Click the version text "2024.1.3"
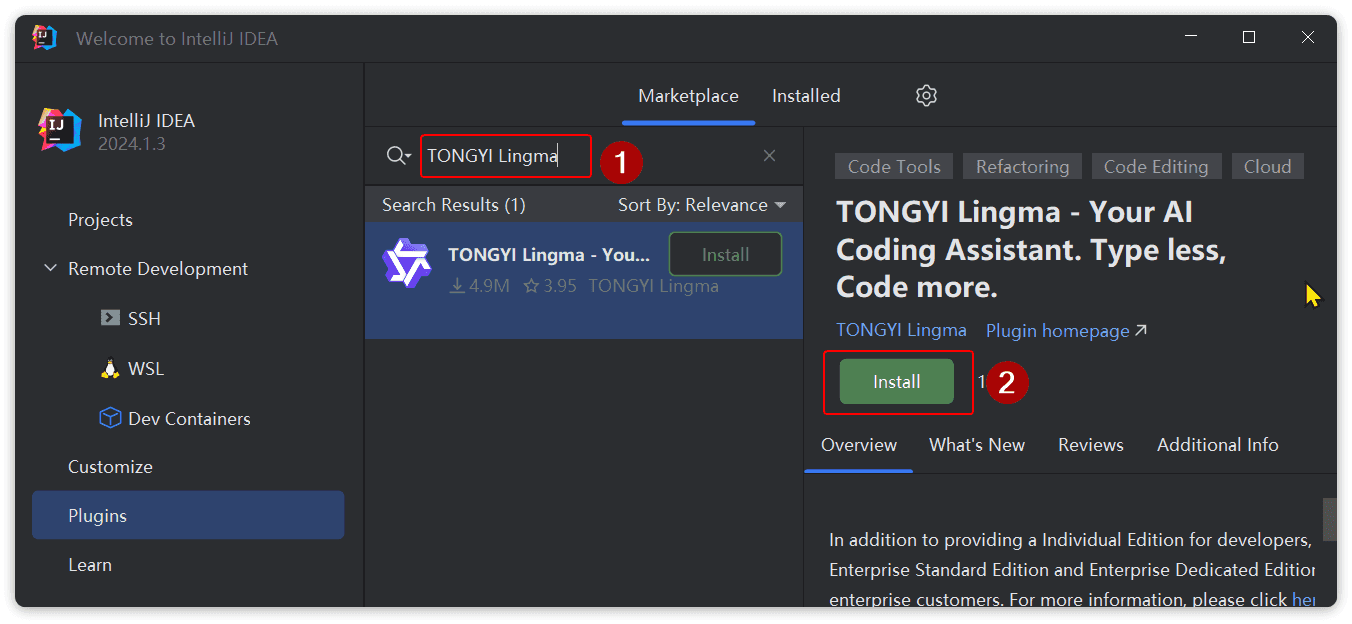This screenshot has height=624, width=1352. pos(132,144)
